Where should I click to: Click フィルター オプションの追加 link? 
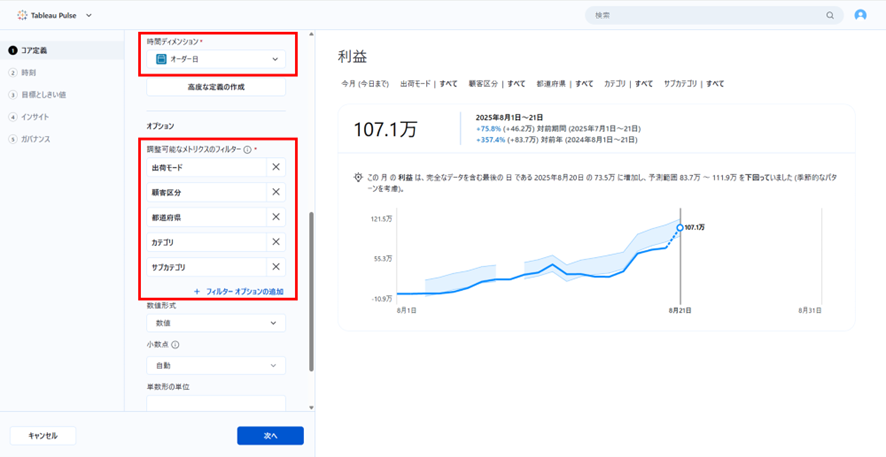point(239,291)
